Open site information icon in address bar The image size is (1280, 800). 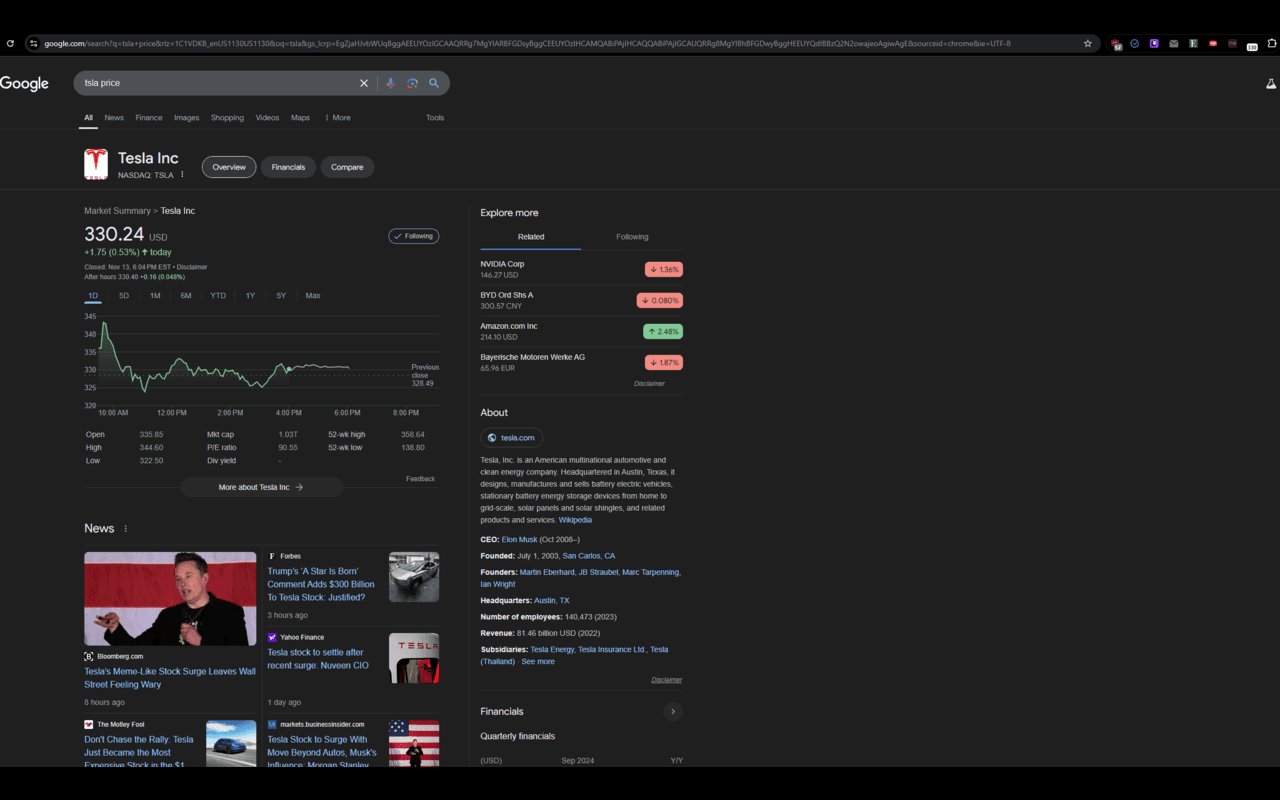33,44
